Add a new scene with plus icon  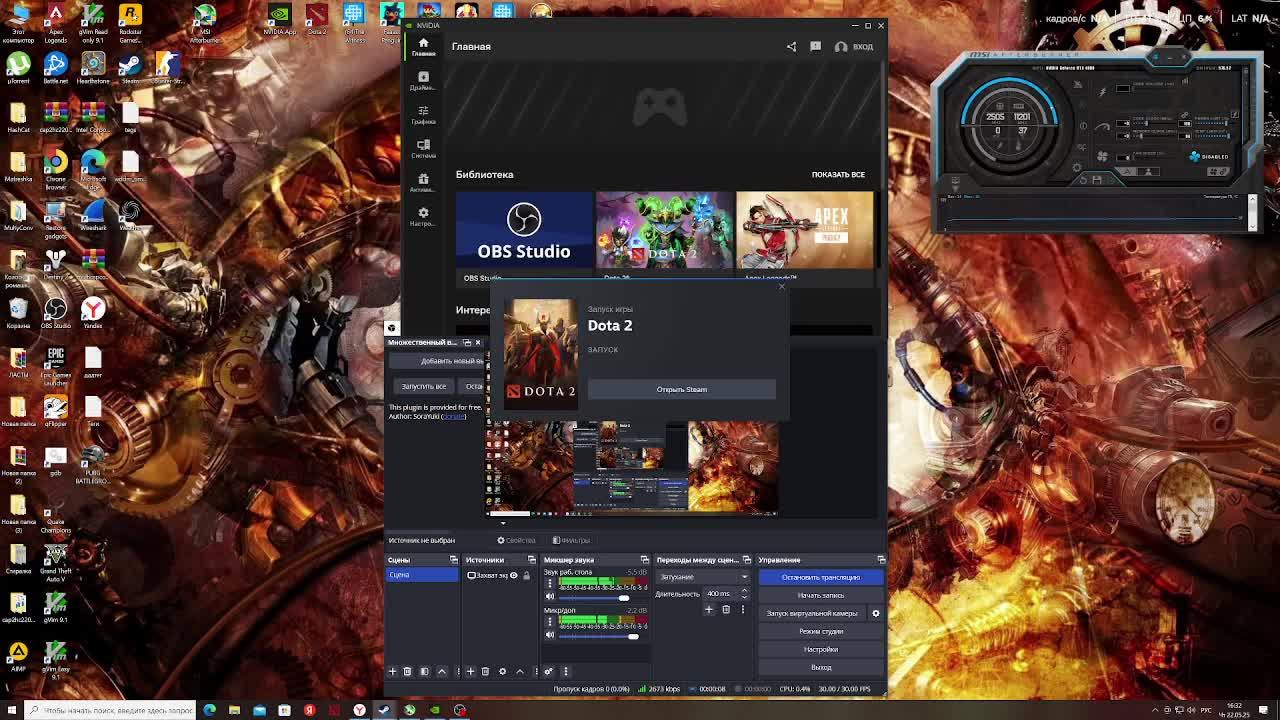392,671
